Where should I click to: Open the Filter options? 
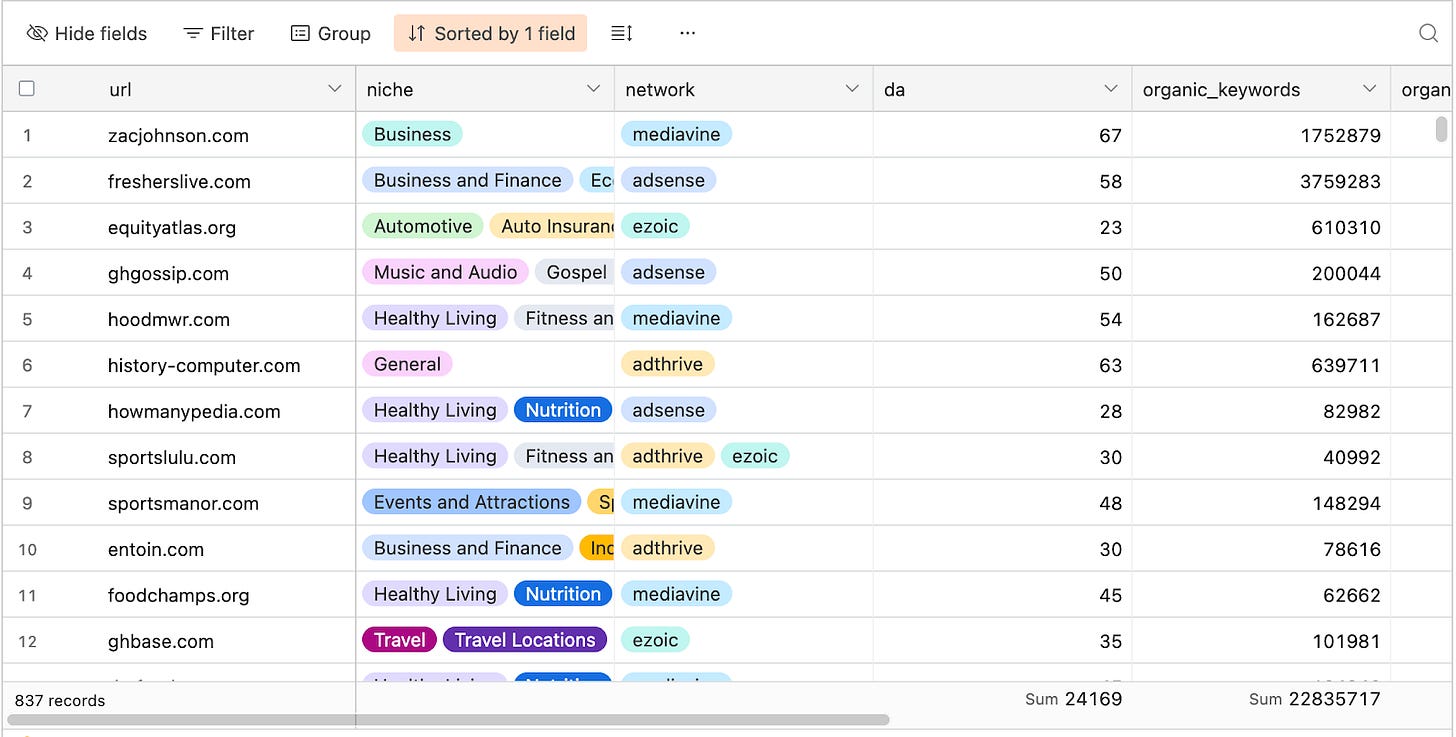click(x=219, y=33)
